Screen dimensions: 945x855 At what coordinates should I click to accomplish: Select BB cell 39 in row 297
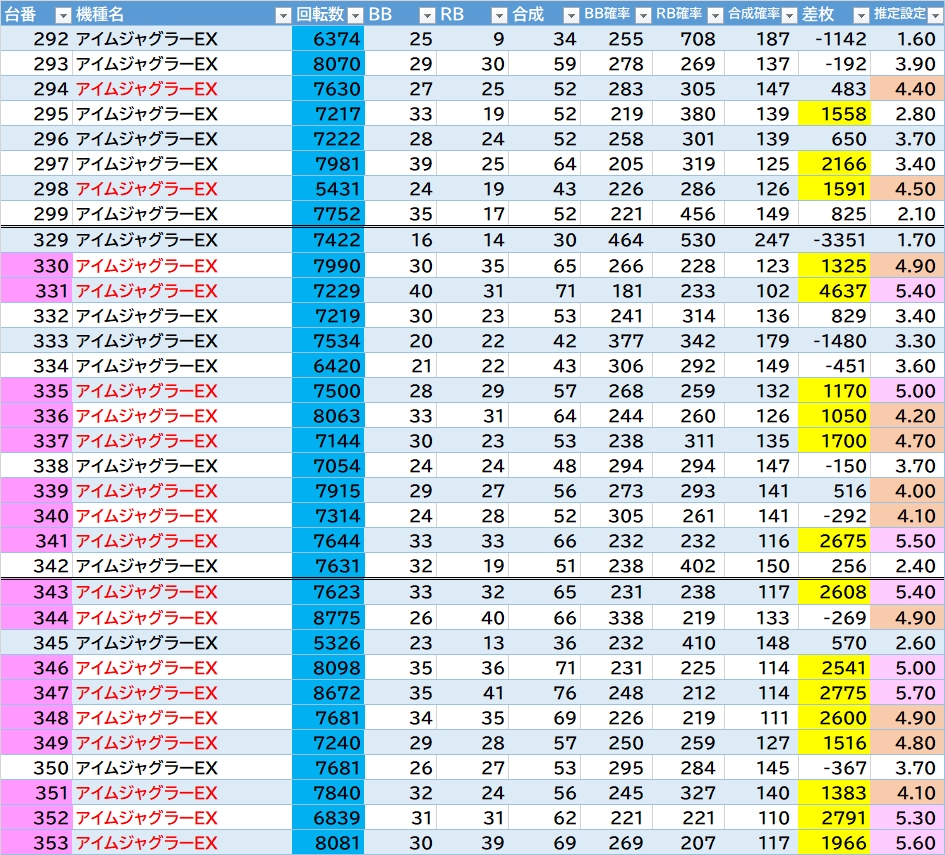(400, 164)
